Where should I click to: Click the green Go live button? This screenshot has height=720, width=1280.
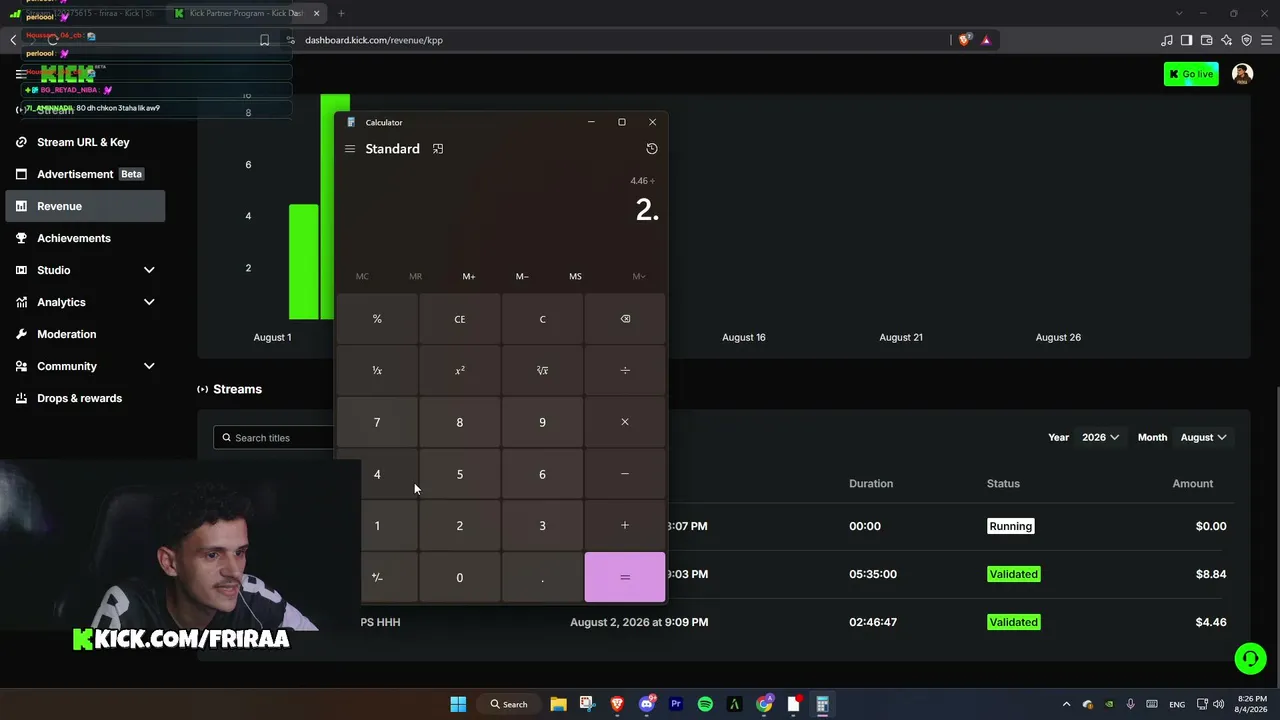point(1191,74)
